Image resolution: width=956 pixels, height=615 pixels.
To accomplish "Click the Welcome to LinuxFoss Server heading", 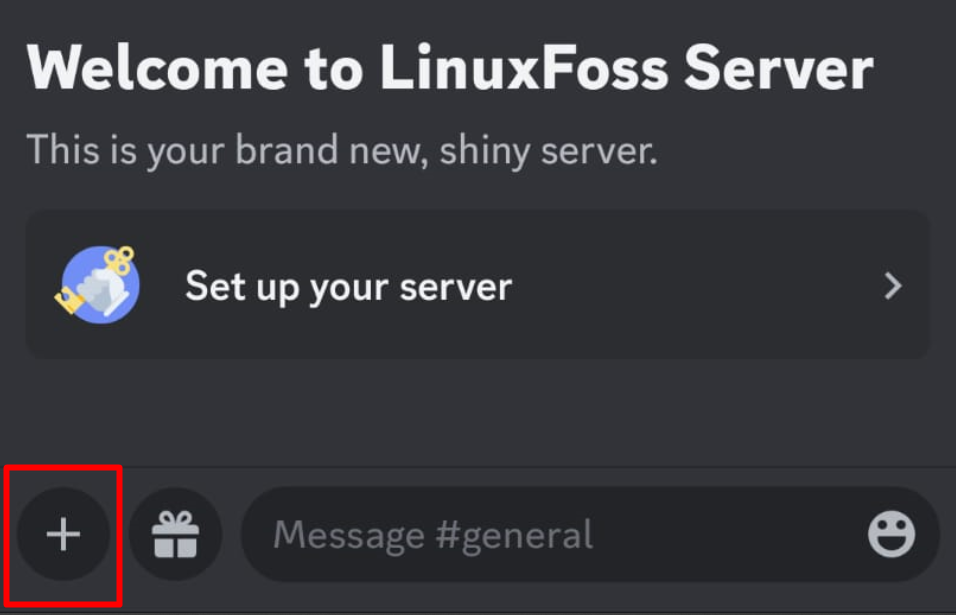I will click(x=450, y=68).
